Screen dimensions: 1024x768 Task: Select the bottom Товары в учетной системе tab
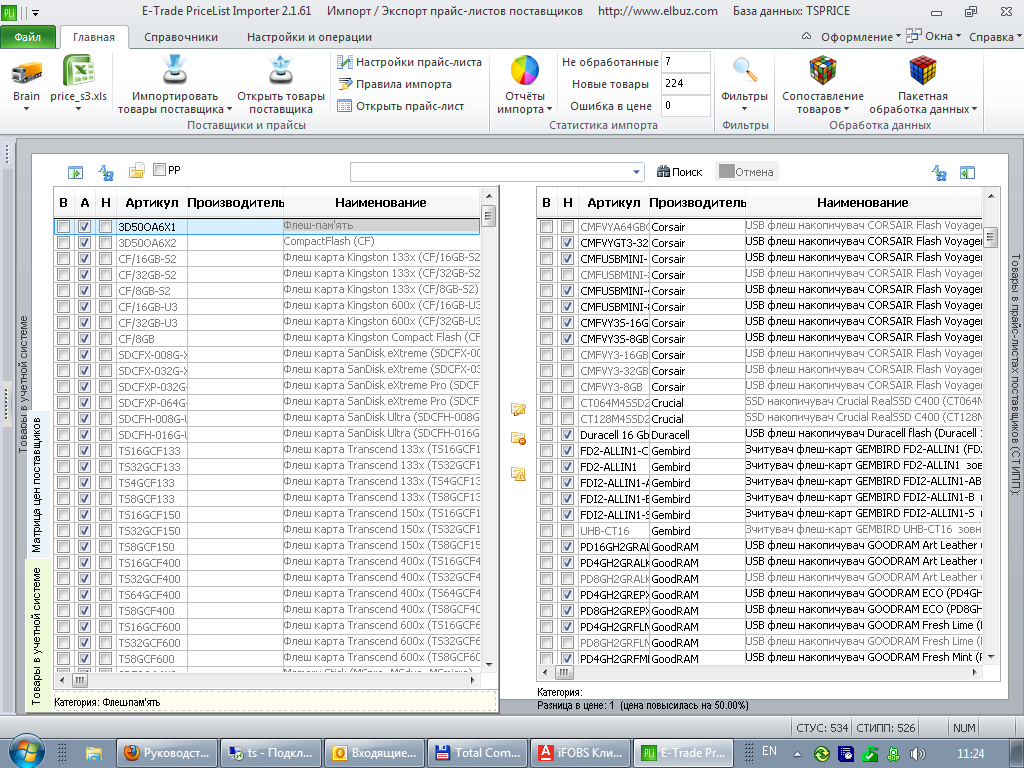coord(37,636)
